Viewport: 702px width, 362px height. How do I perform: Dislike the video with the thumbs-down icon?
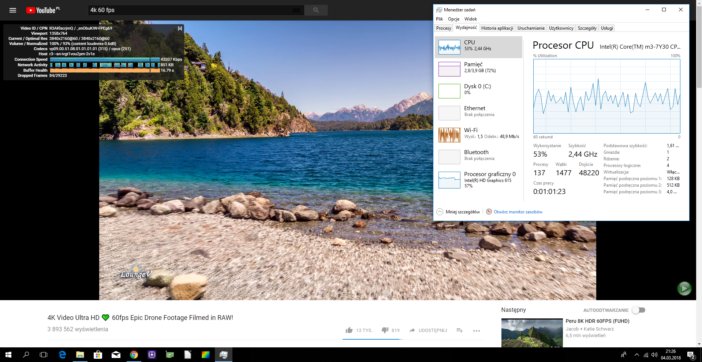point(385,330)
